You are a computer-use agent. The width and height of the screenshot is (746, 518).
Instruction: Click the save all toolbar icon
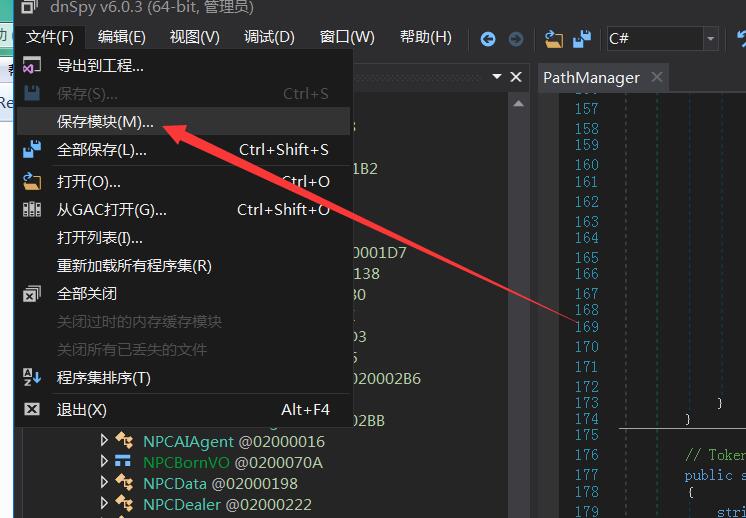582,39
